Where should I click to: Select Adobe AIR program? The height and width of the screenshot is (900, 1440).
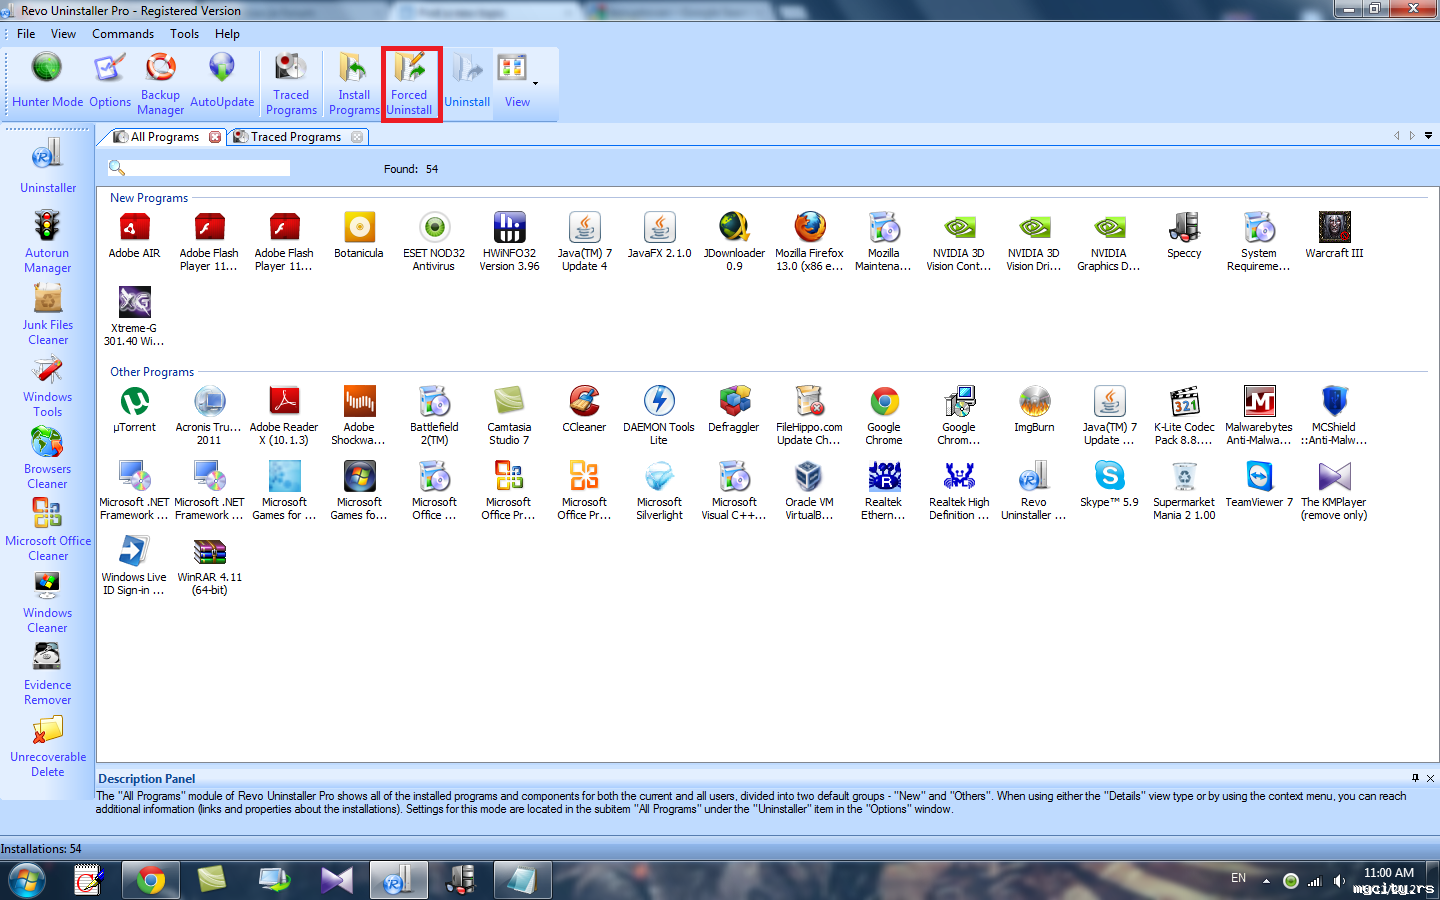pyautogui.click(x=134, y=236)
